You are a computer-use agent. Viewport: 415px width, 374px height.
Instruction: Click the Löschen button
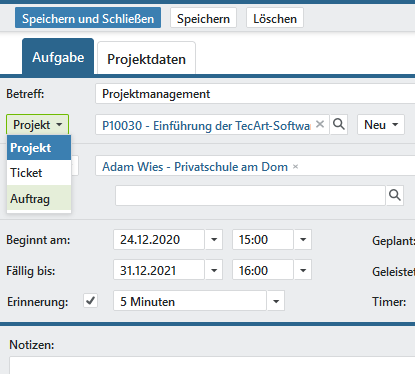click(x=275, y=18)
